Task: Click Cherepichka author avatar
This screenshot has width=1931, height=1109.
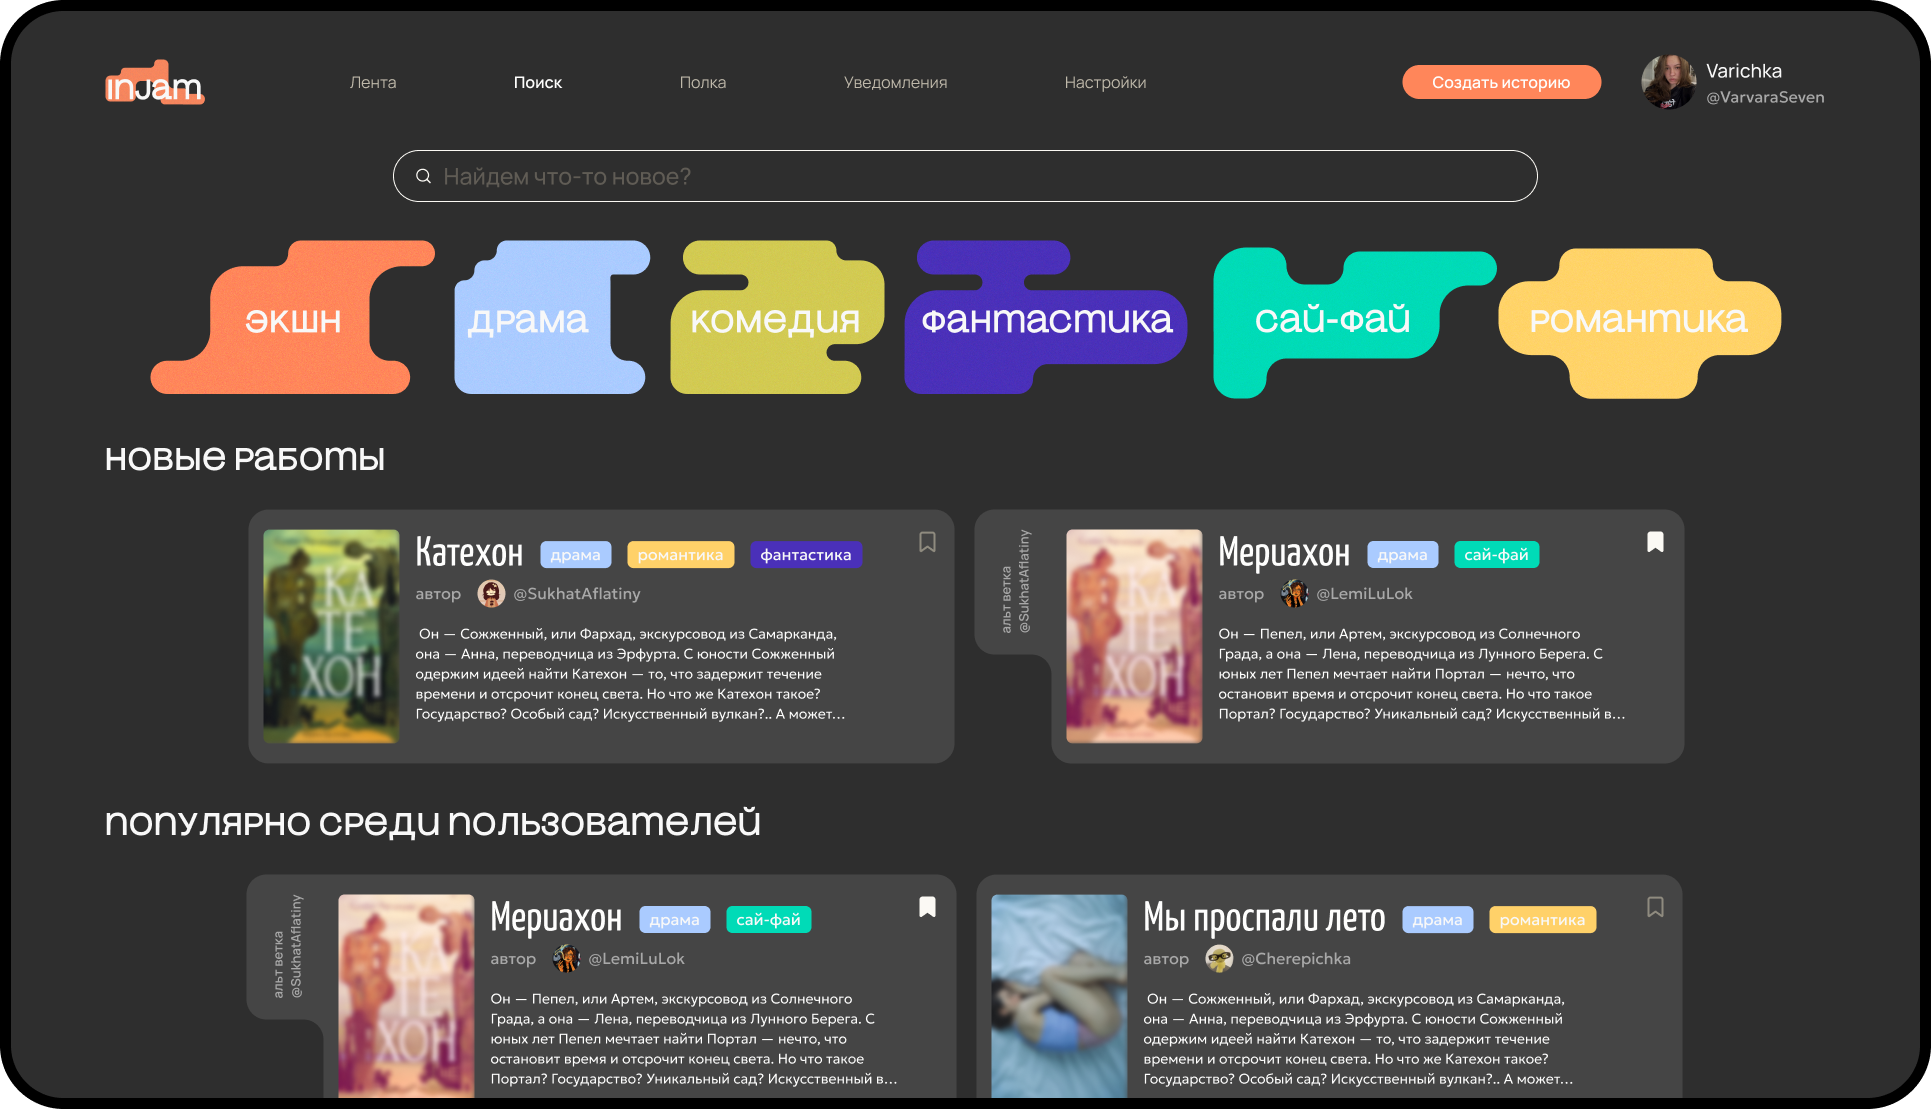Action: [1219, 959]
